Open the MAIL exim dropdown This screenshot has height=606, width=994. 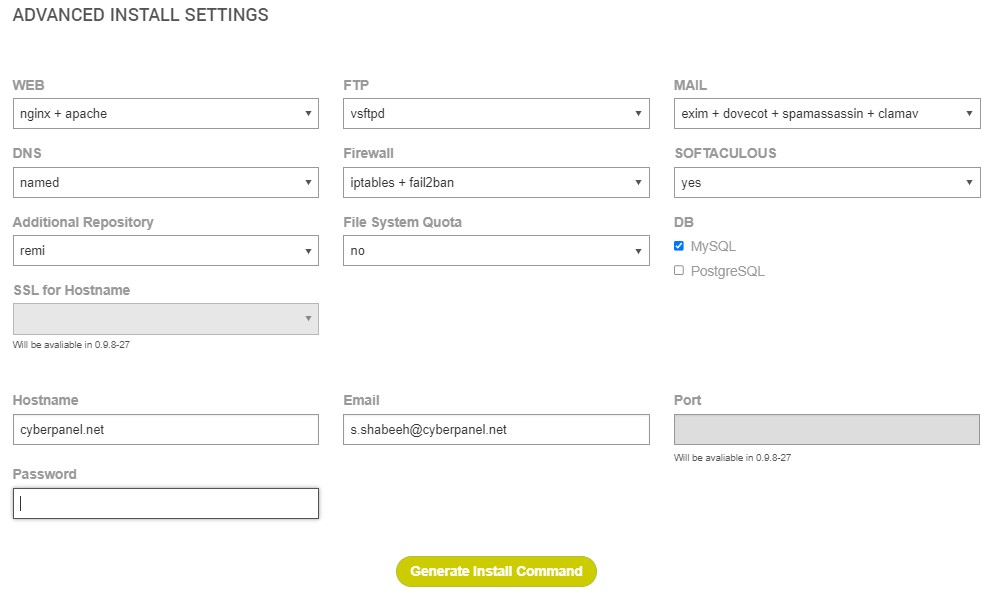click(827, 113)
